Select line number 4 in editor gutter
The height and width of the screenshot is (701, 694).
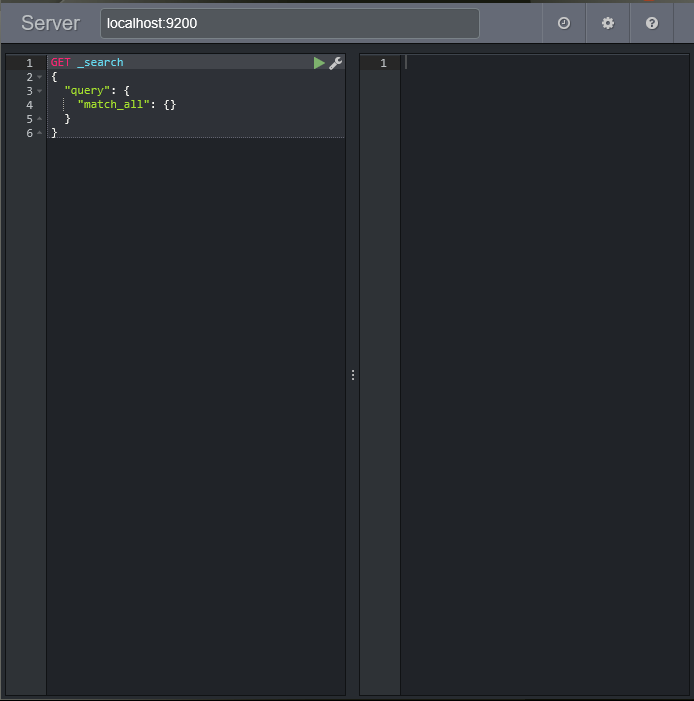coord(29,105)
